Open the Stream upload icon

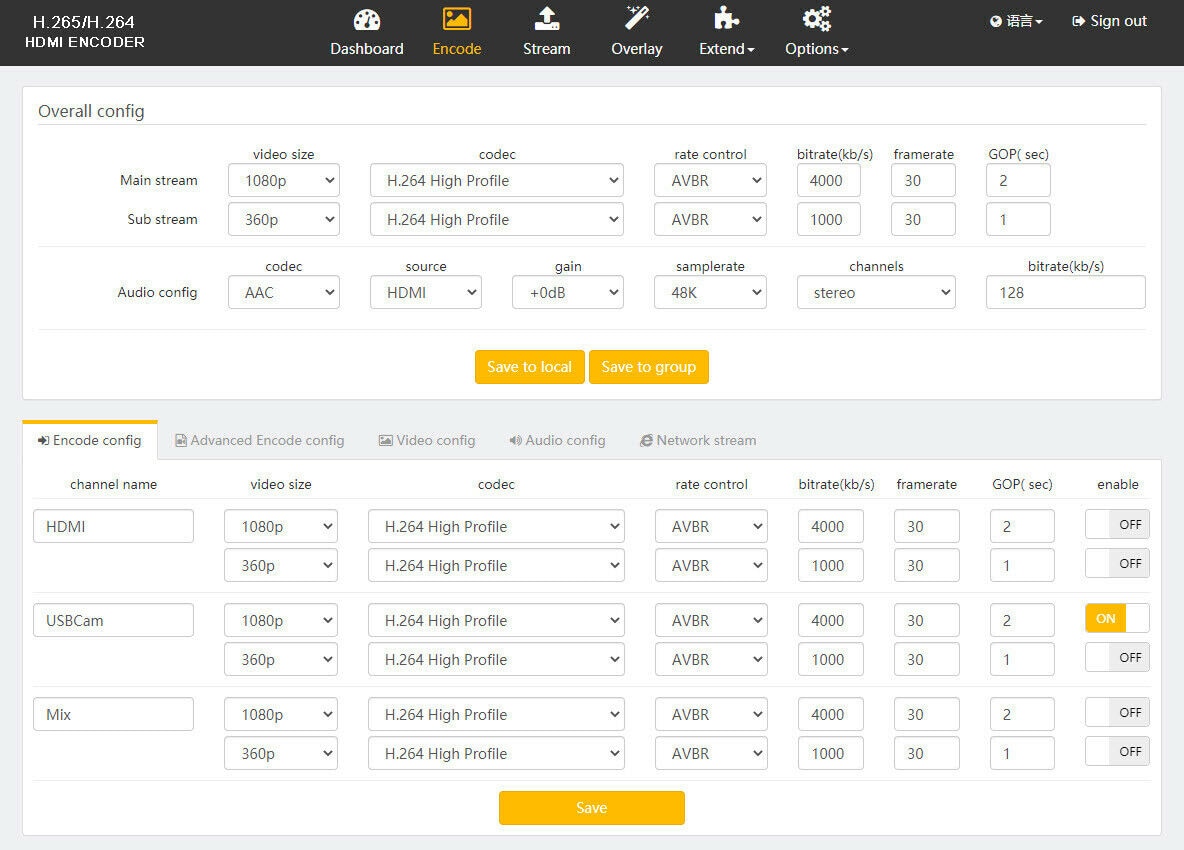[x=547, y=19]
